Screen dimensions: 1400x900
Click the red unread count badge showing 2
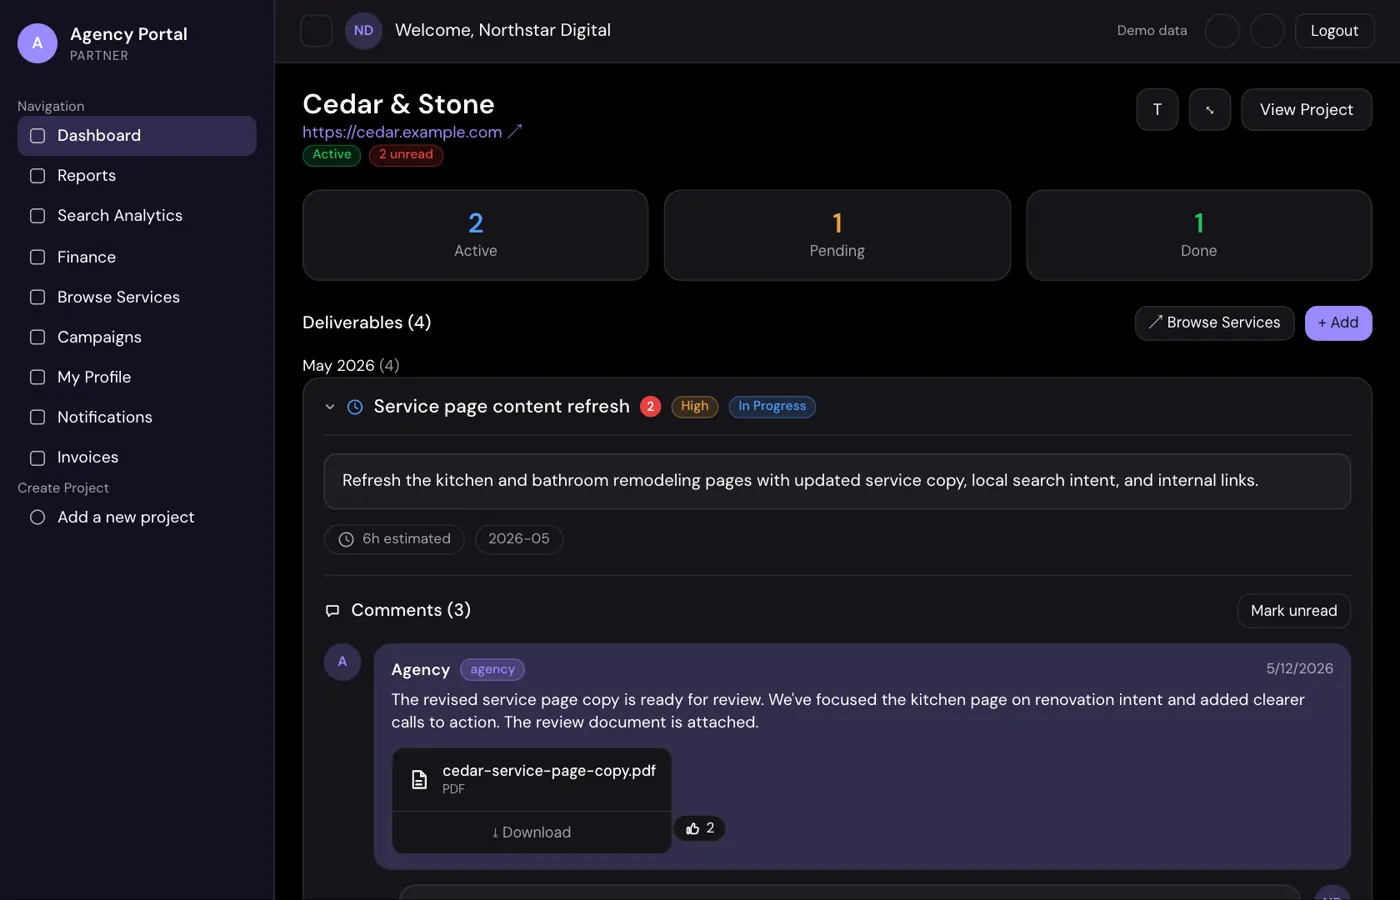(x=650, y=407)
